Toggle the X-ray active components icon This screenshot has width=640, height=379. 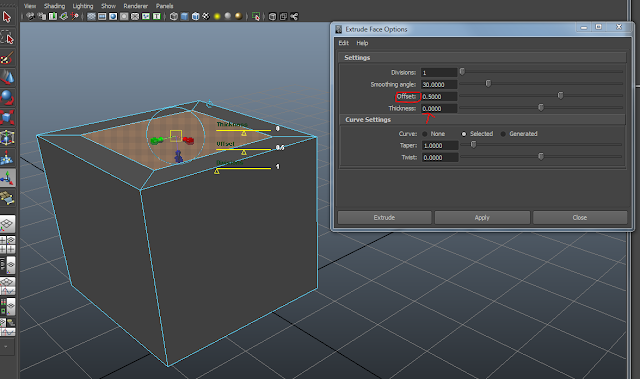coord(283,16)
